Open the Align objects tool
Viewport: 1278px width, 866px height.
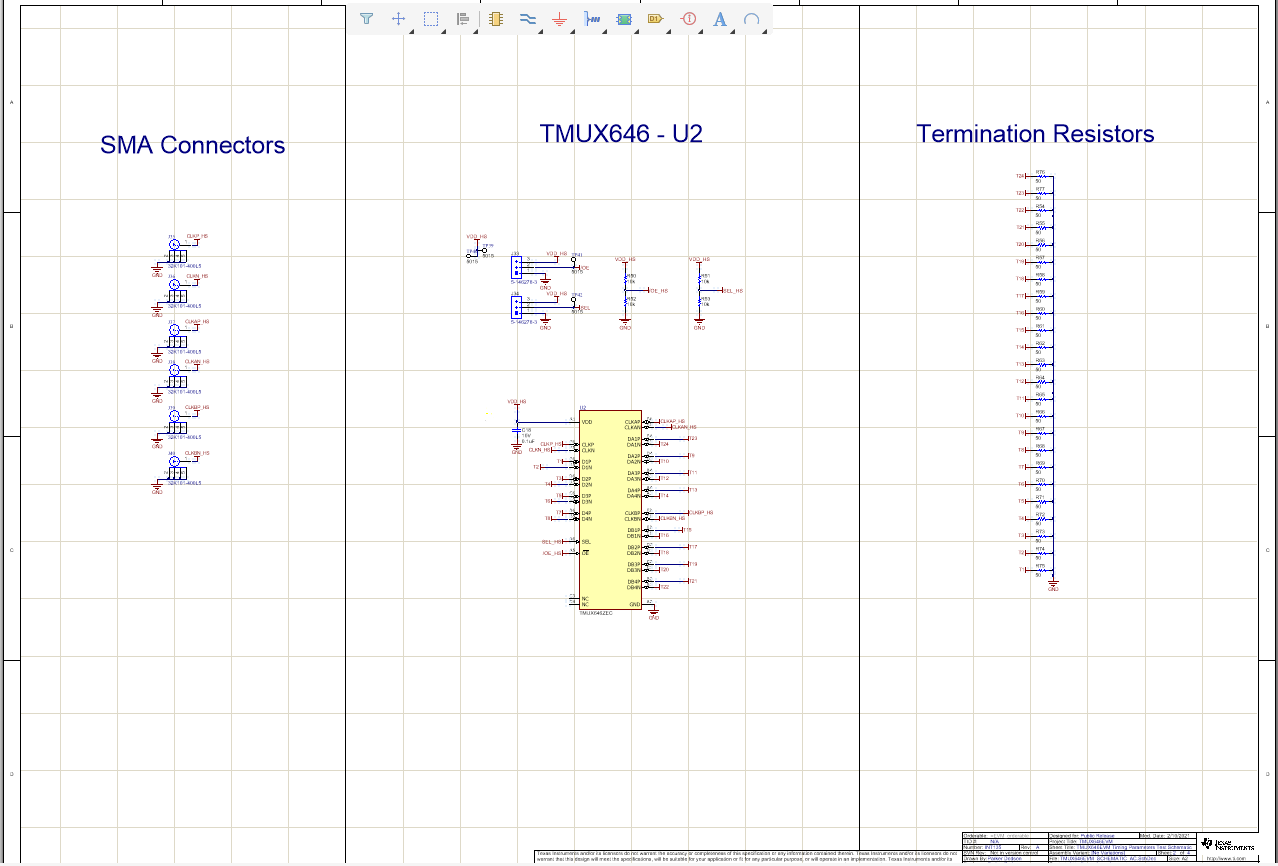point(462,18)
